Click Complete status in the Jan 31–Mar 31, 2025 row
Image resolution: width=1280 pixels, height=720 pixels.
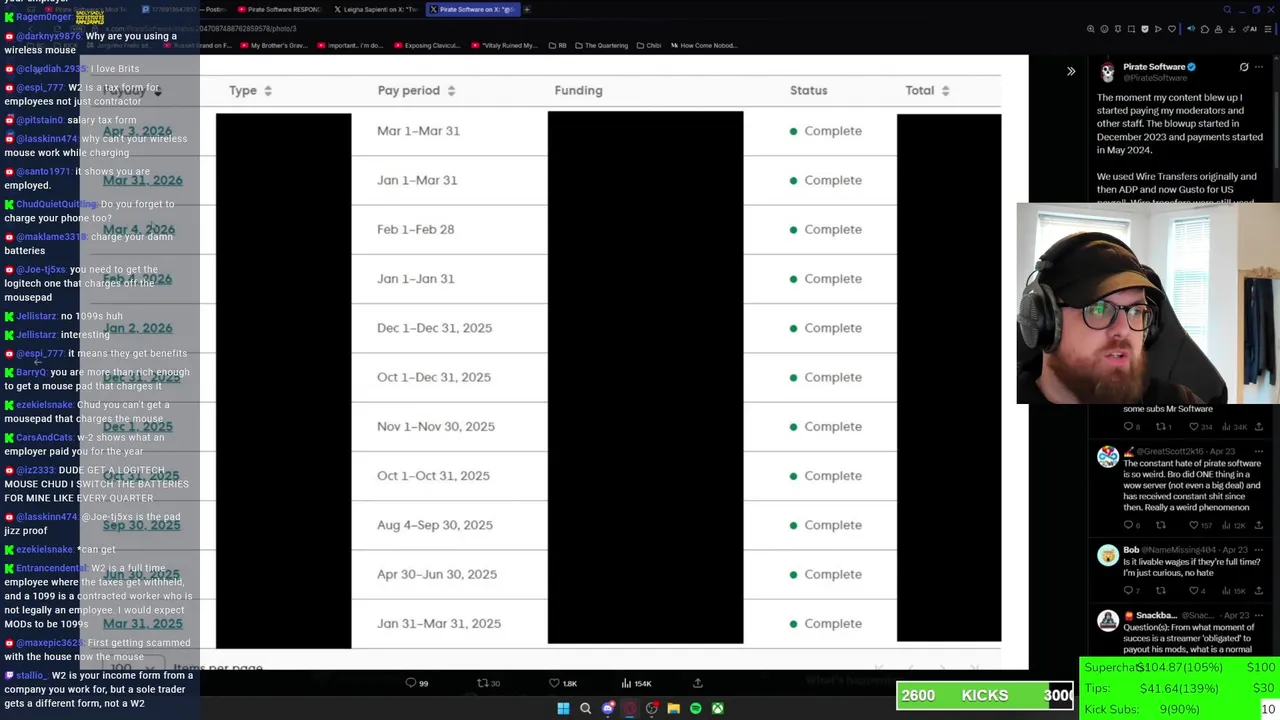825,623
